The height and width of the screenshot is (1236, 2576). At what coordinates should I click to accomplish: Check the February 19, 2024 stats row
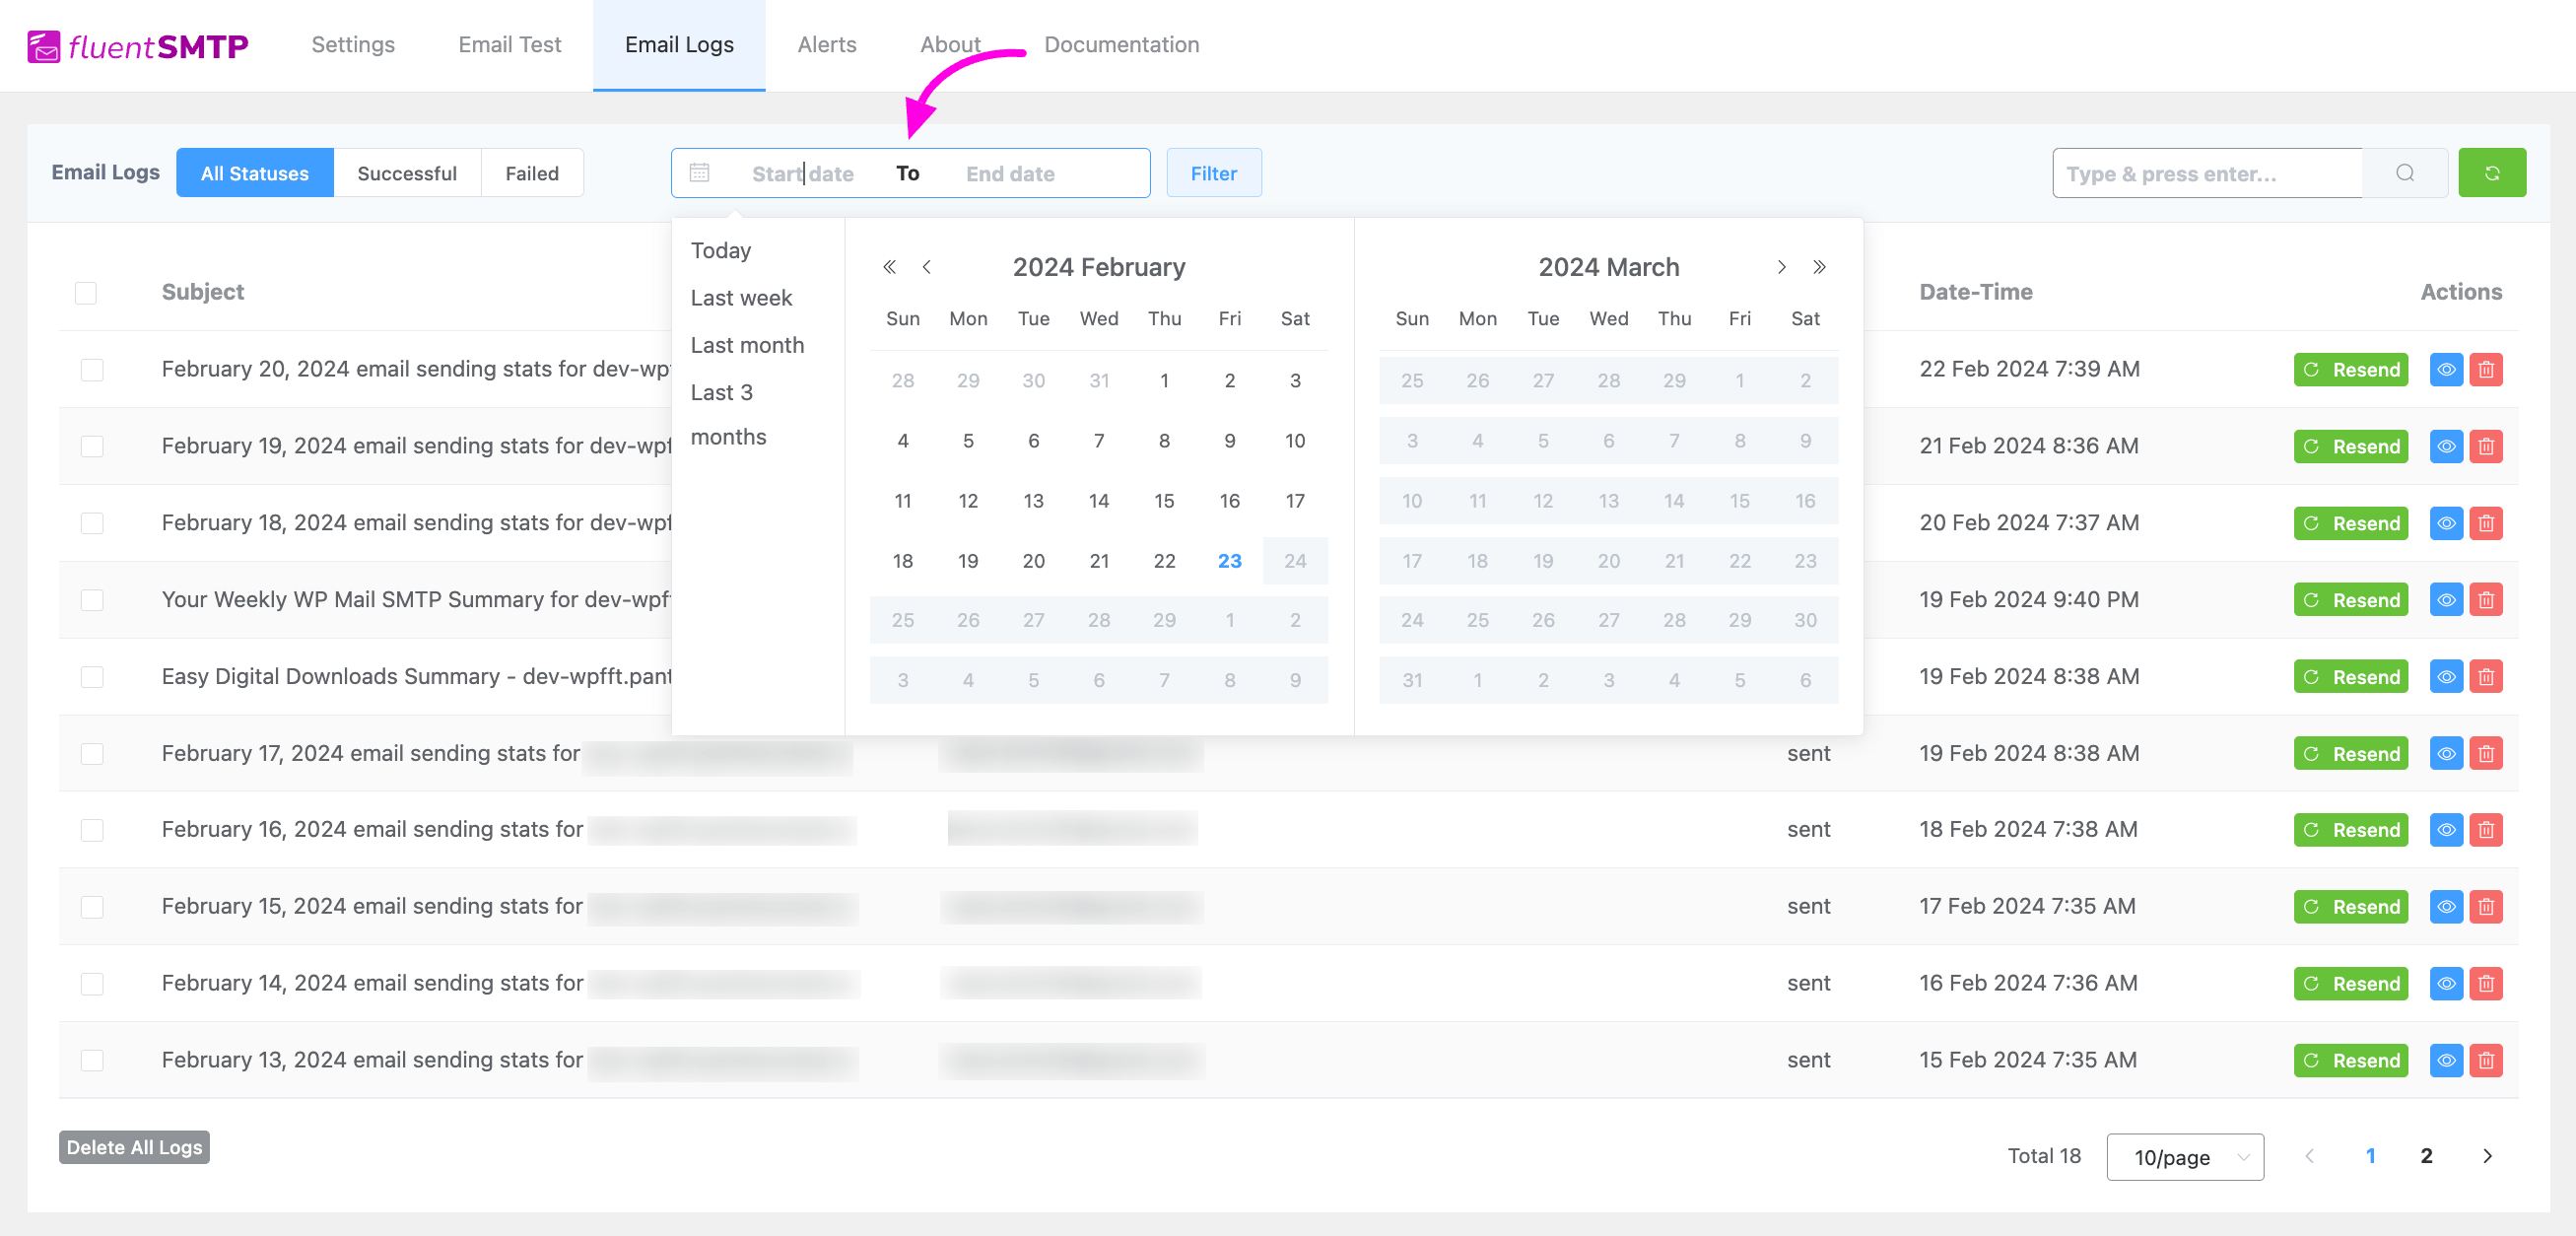coord(92,446)
